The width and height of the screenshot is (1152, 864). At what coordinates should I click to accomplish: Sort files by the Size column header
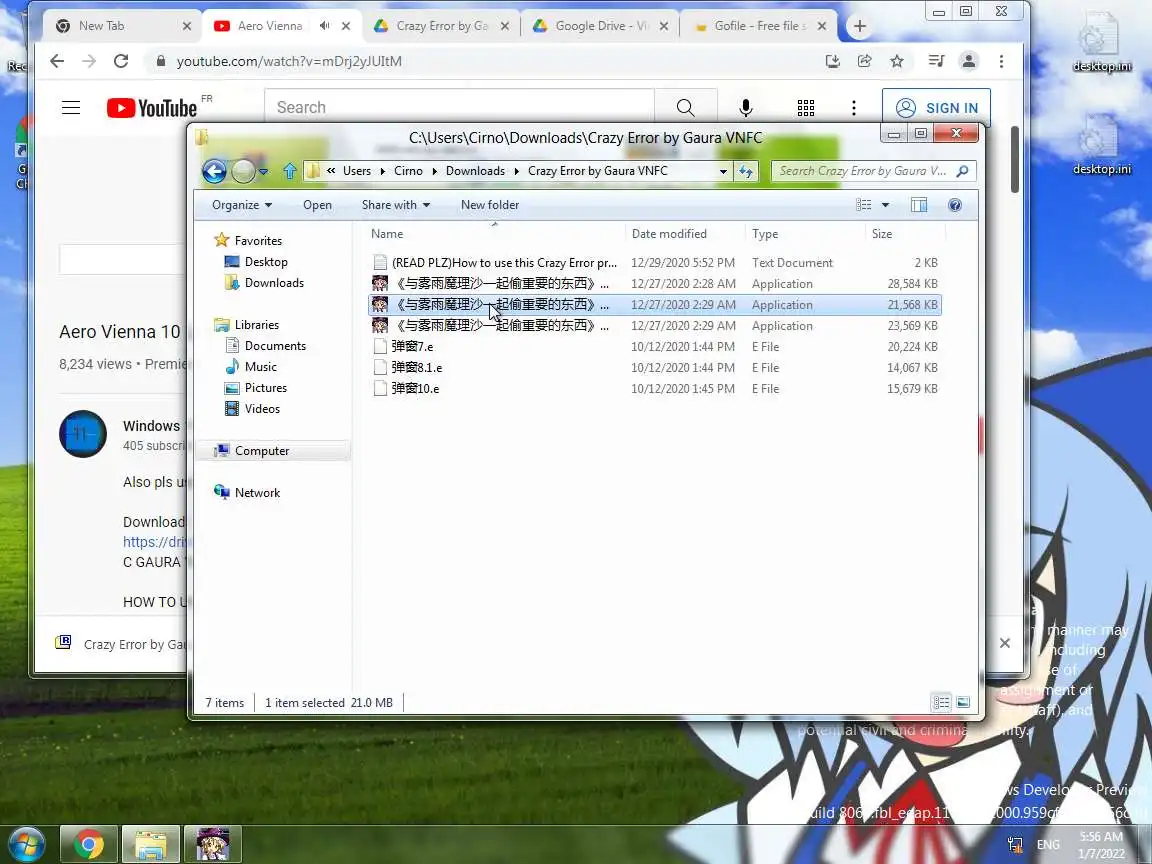[905, 234]
